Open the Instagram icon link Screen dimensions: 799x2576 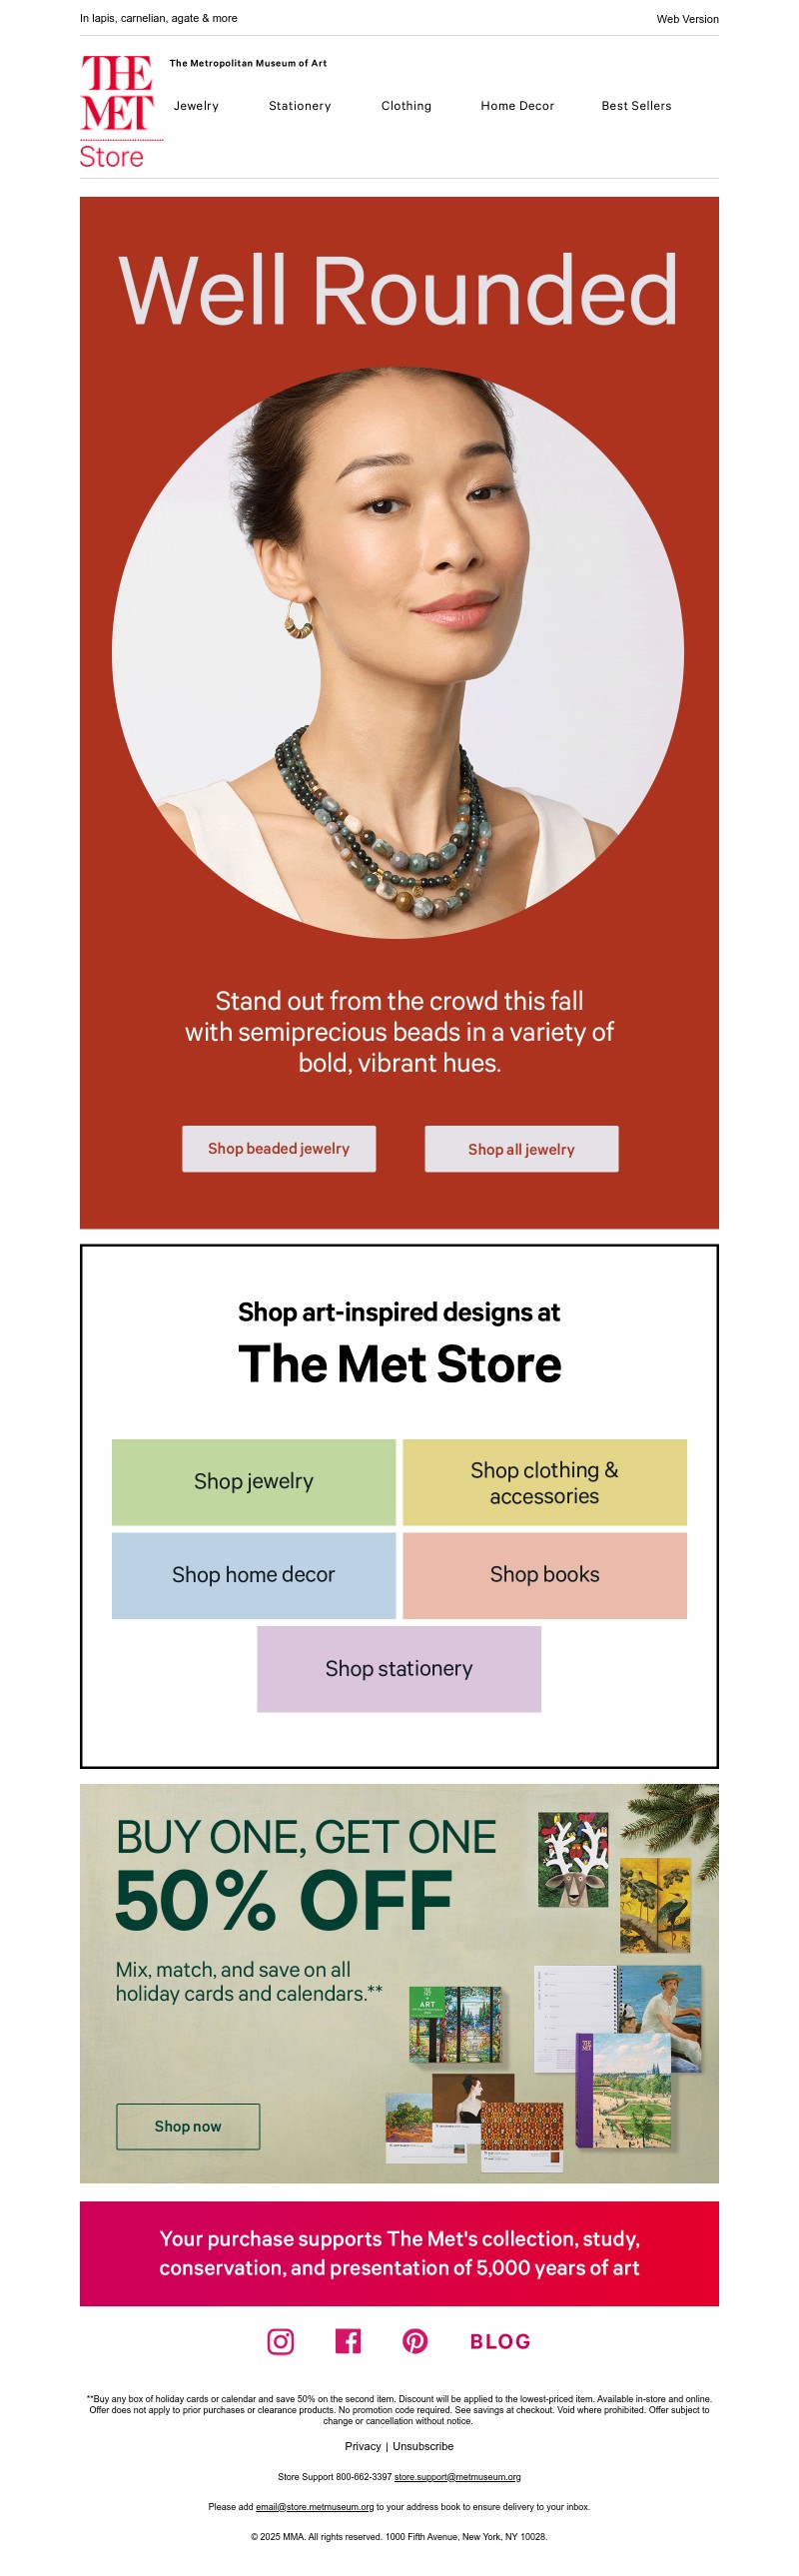click(281, 2341)
